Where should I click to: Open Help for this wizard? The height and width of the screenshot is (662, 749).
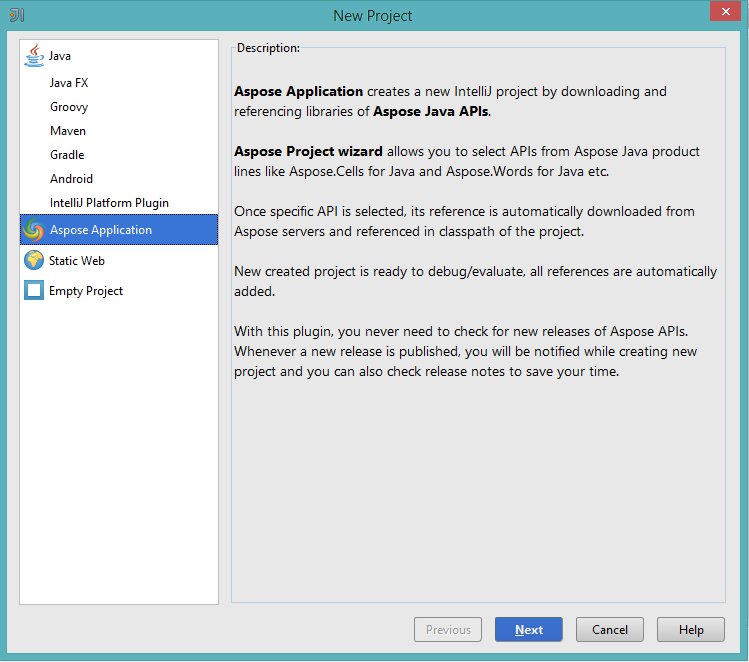click(691, 630)
